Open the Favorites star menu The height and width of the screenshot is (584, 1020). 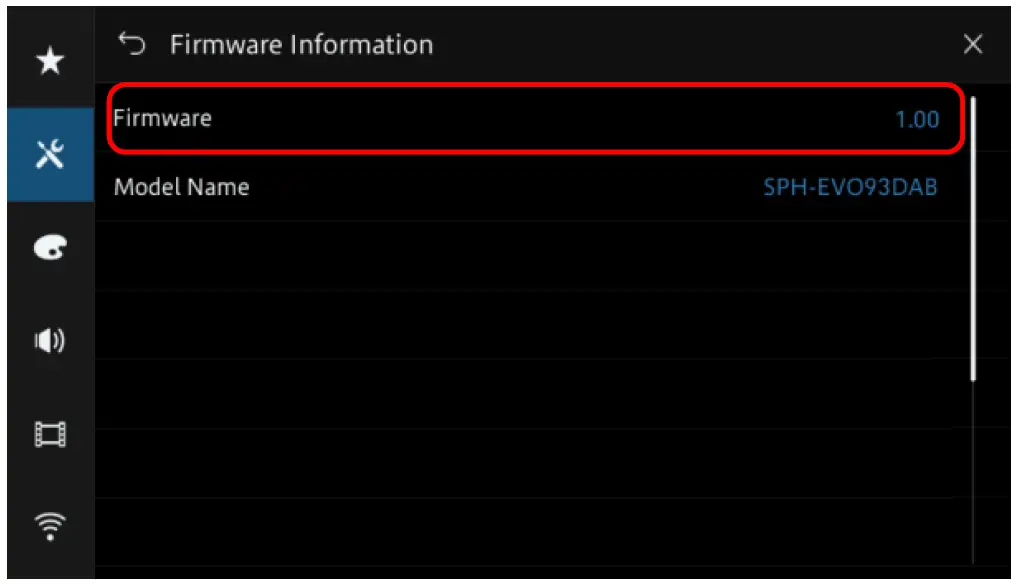(50, 62)
